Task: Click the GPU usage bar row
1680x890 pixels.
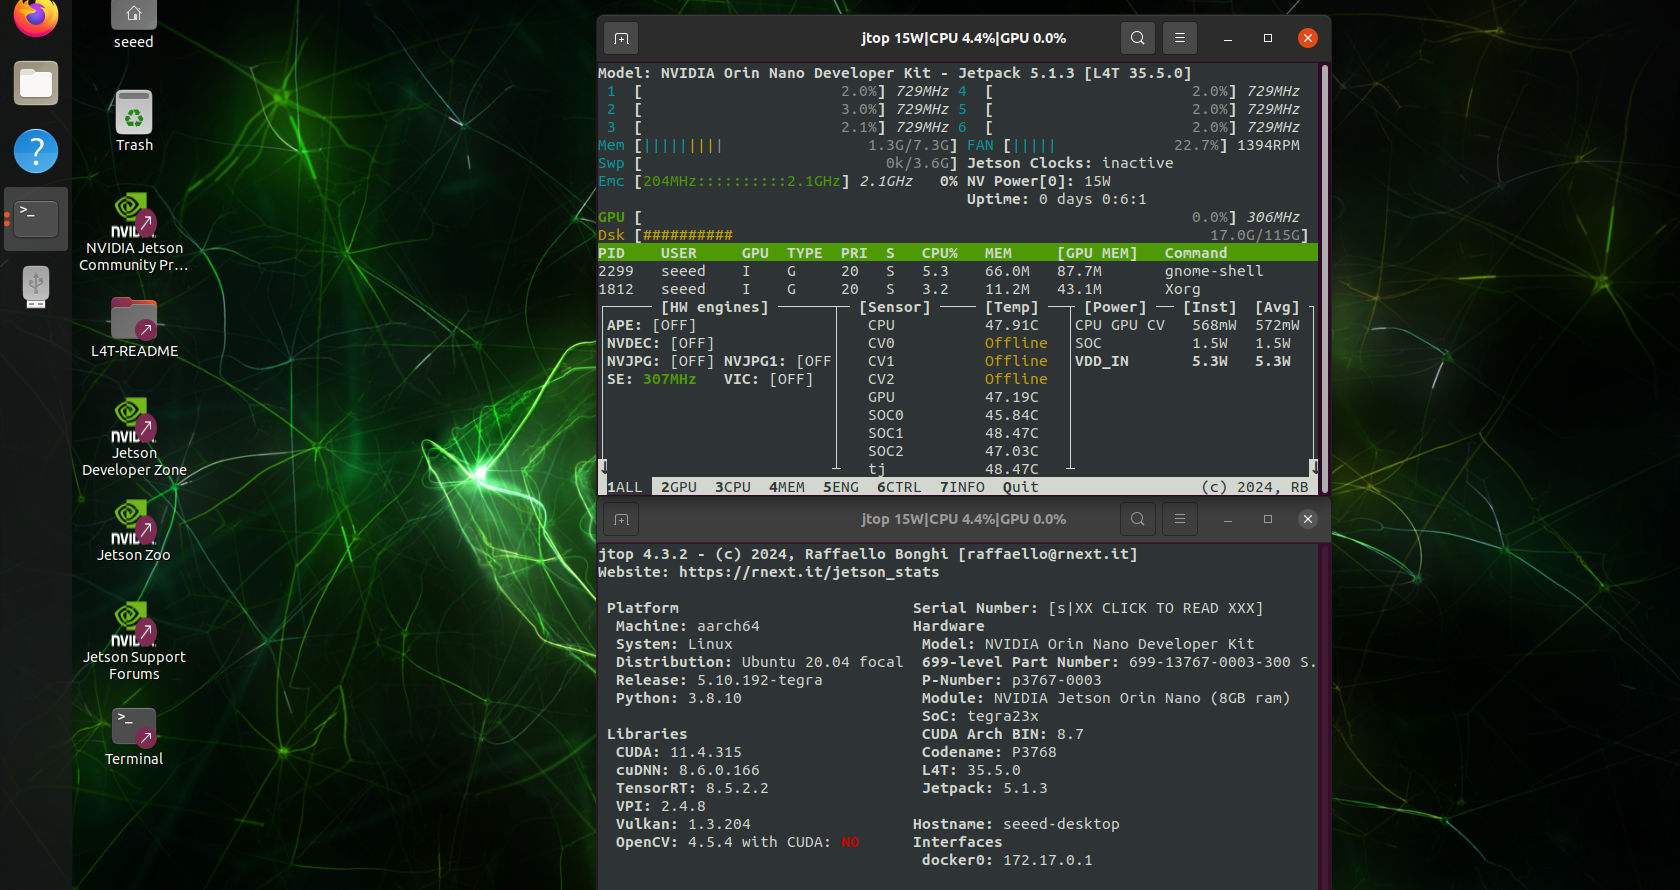Action: (950, 217)
